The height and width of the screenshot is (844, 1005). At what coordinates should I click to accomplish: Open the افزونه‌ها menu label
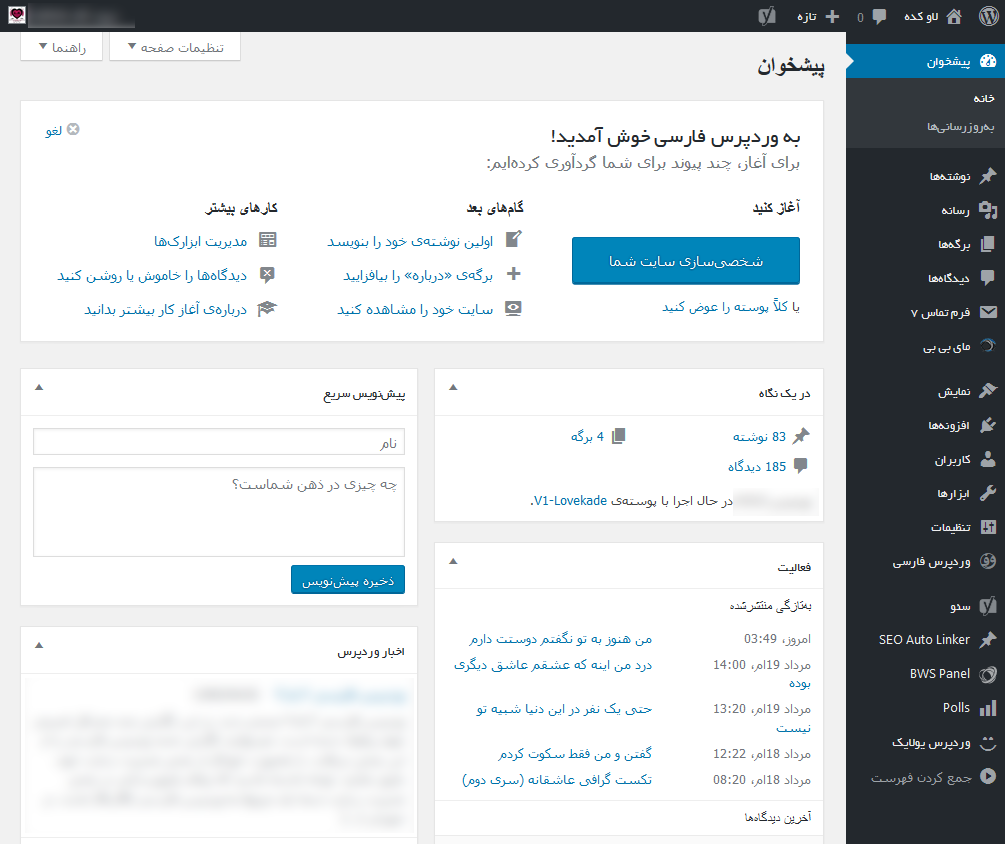tap(949, 426)
